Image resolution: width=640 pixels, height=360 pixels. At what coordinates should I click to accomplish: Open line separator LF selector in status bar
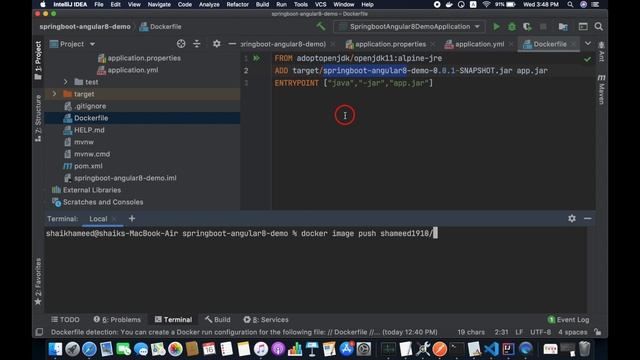pyautogui.click(x=519, y=332)
